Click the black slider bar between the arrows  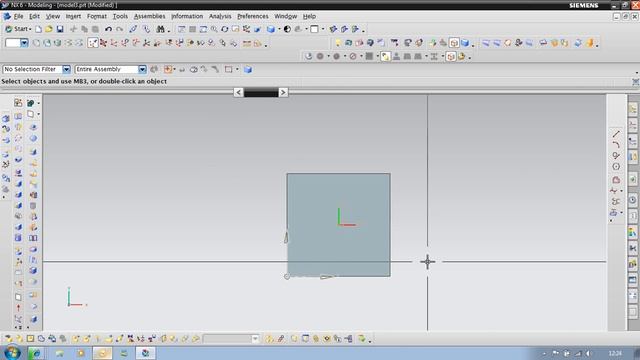[261, 93]
